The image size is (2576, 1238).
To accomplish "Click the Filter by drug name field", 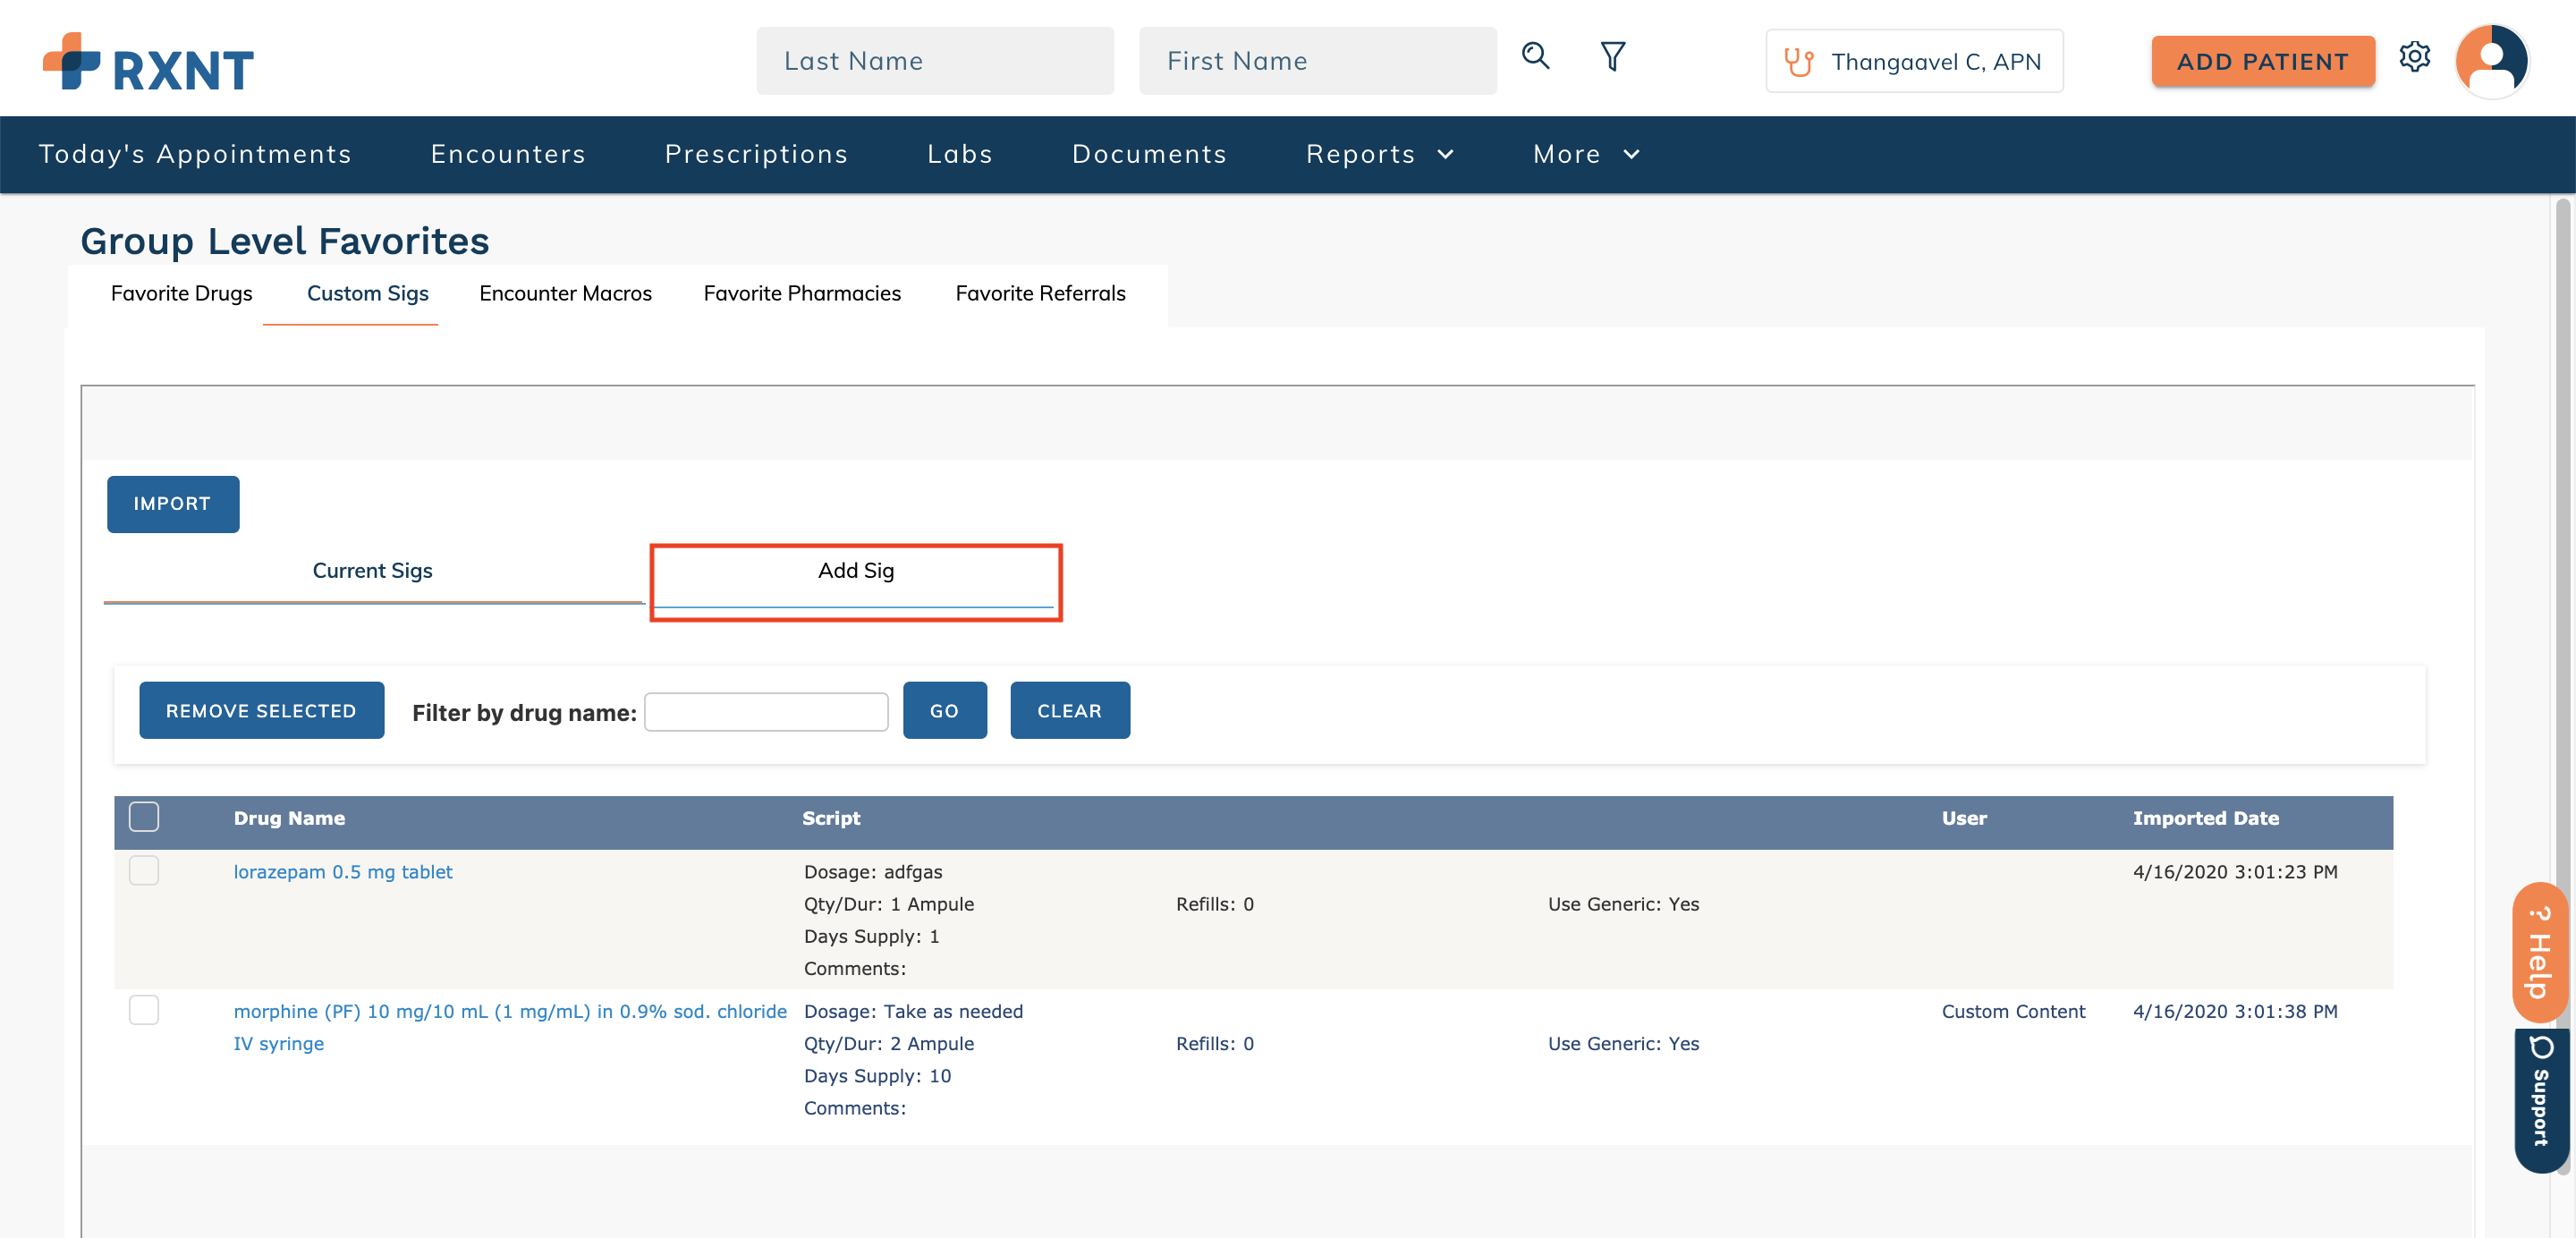I will click(x=766, y=712).
